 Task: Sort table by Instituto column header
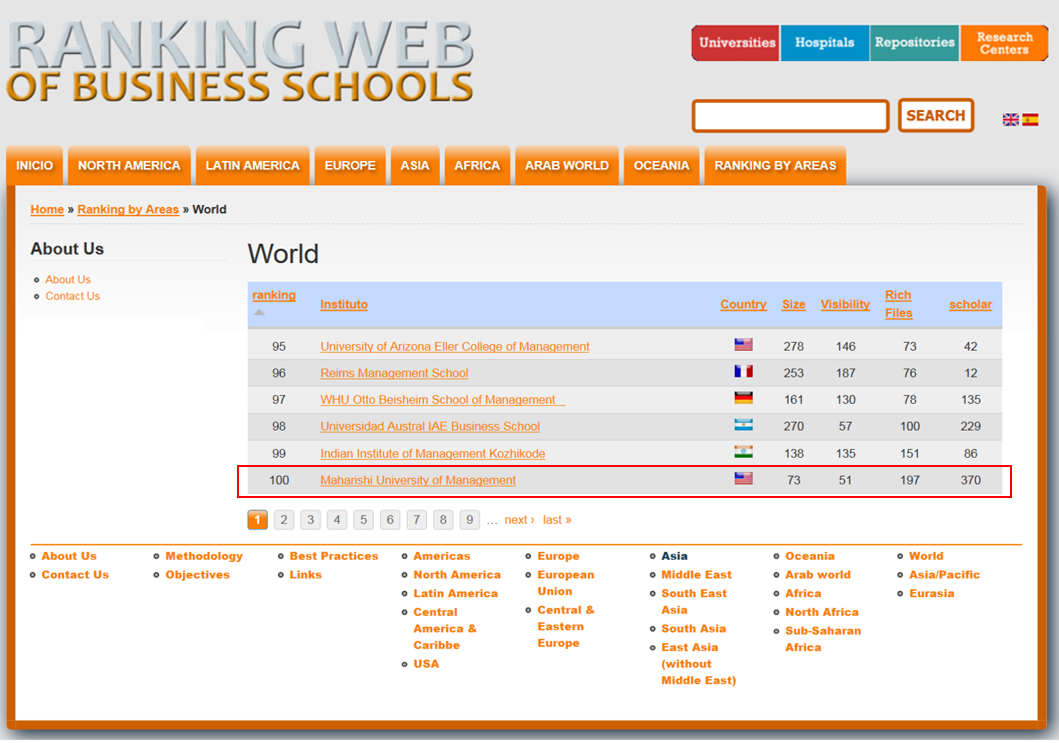344,305
